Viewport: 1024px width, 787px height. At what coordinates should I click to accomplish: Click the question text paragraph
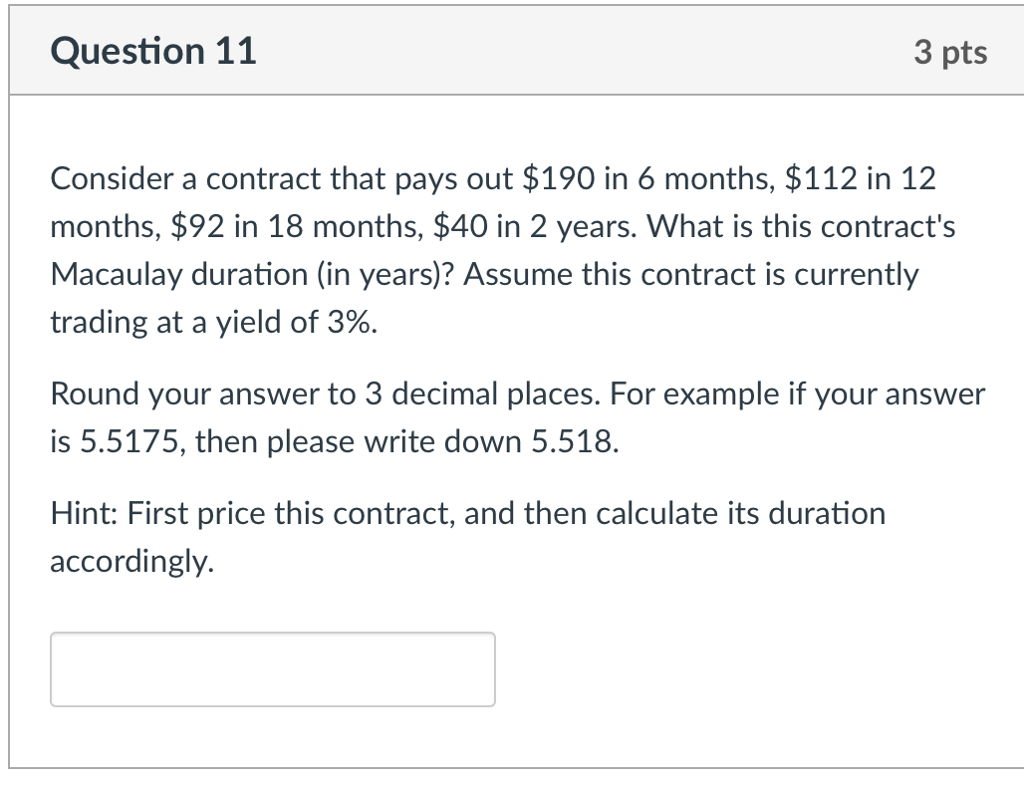[x=500, y=250]
